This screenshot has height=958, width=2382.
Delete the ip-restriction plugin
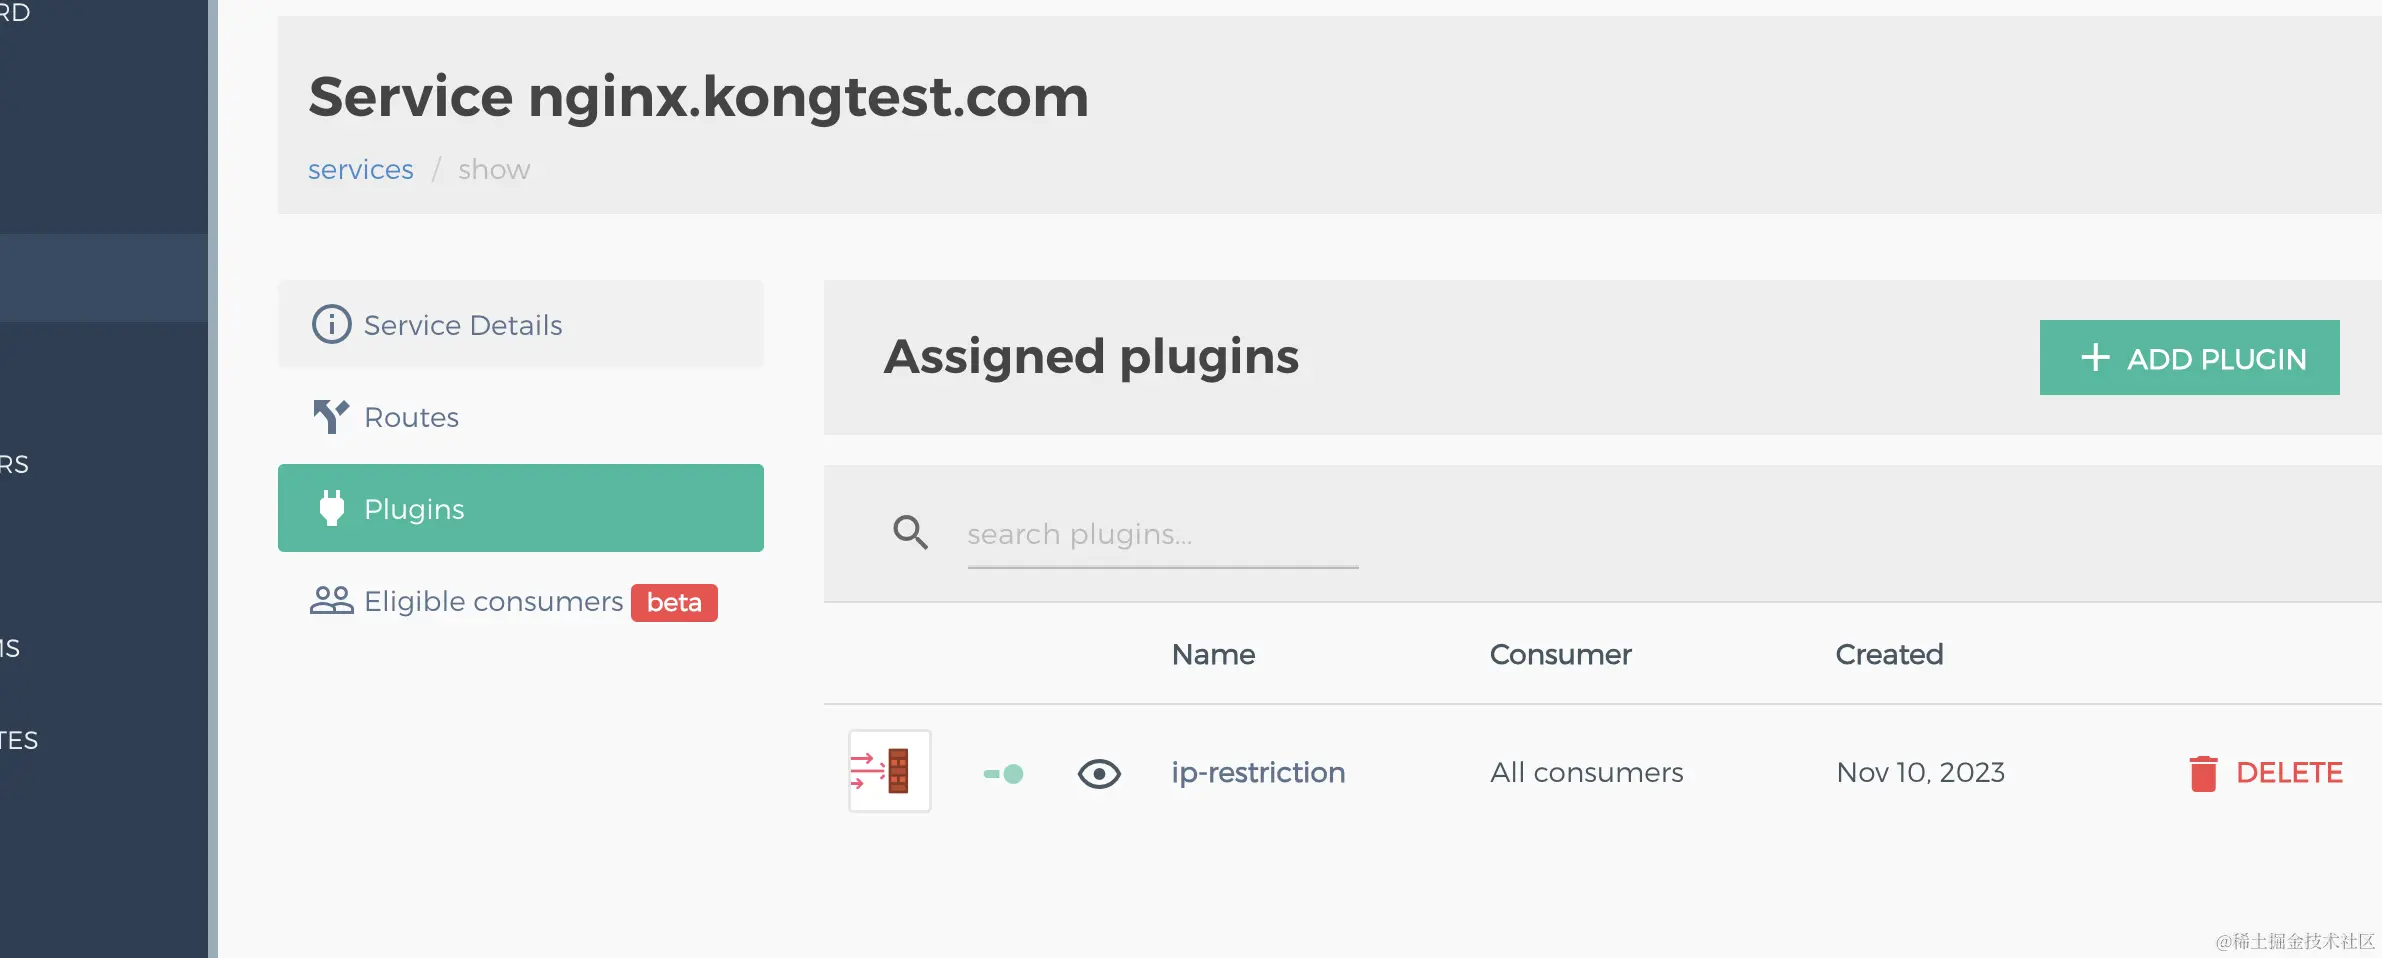2288,773
